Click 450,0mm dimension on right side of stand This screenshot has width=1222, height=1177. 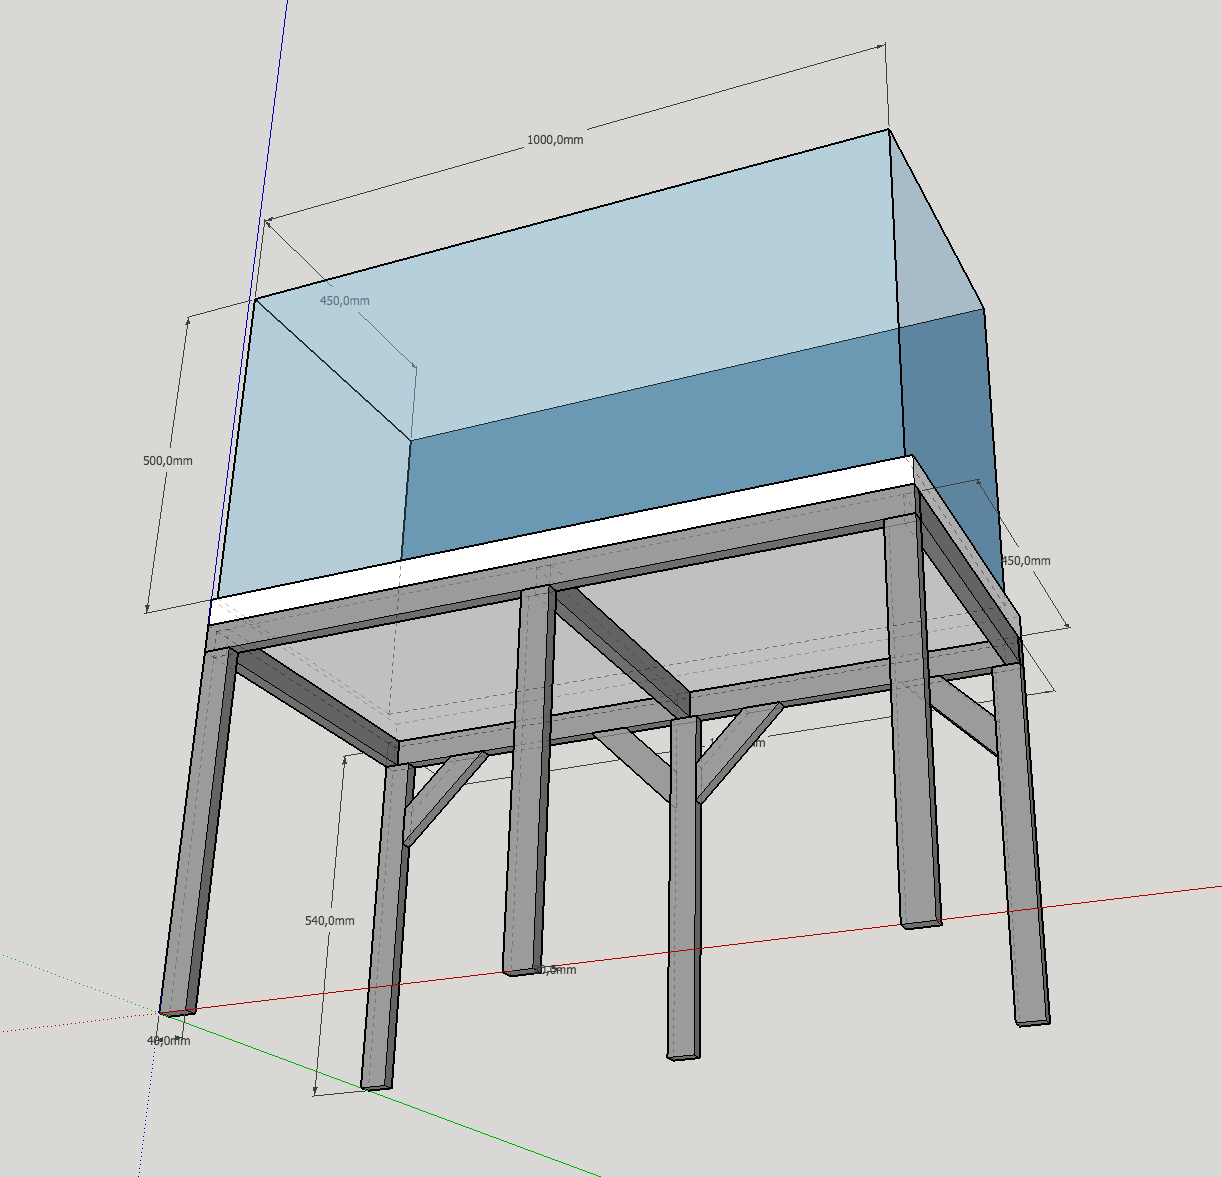1026,561
